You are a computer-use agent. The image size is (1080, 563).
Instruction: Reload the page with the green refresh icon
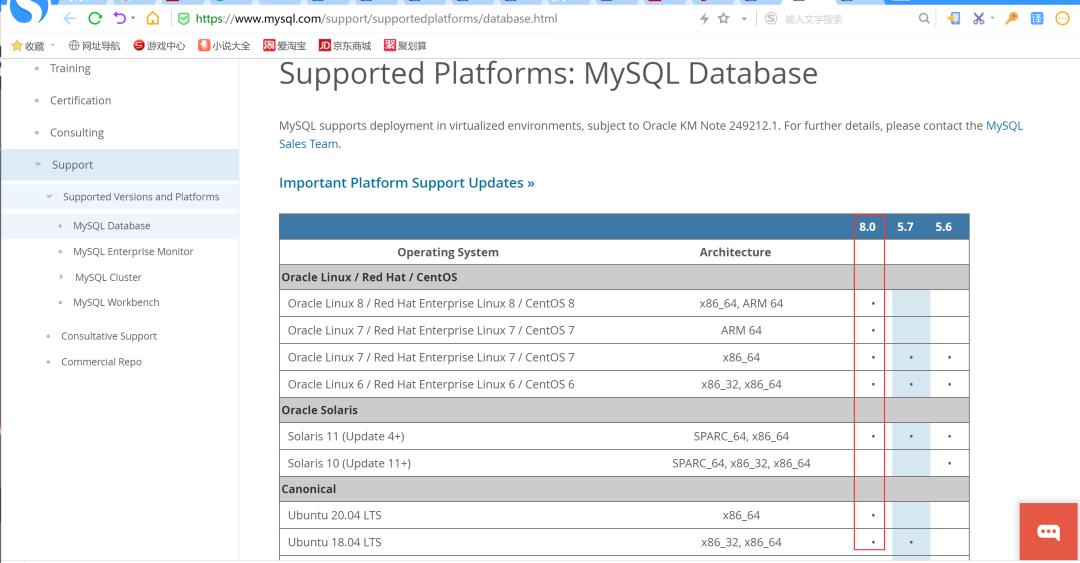[x=95, y=19]
